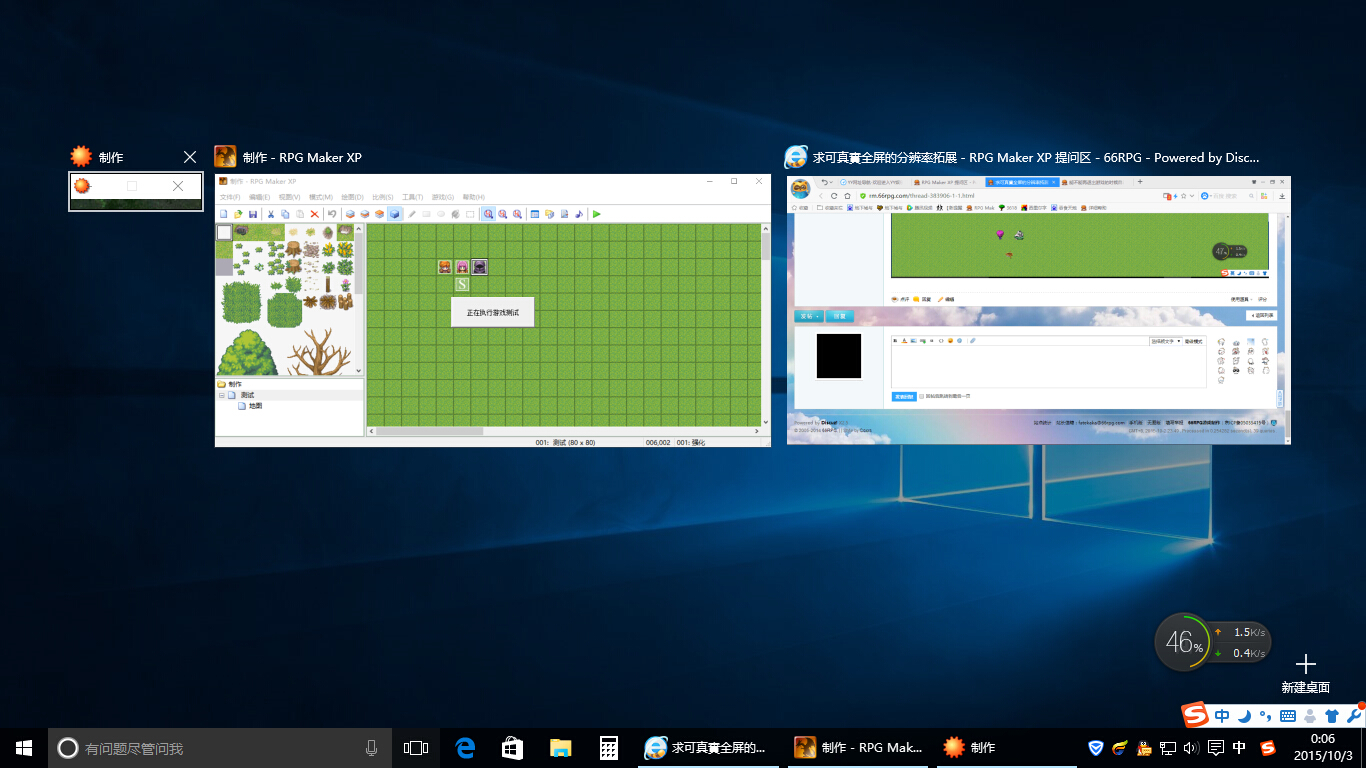Close the small 制作 window thumbnail
The image size is (1366, 768).
tap(190, 157)
